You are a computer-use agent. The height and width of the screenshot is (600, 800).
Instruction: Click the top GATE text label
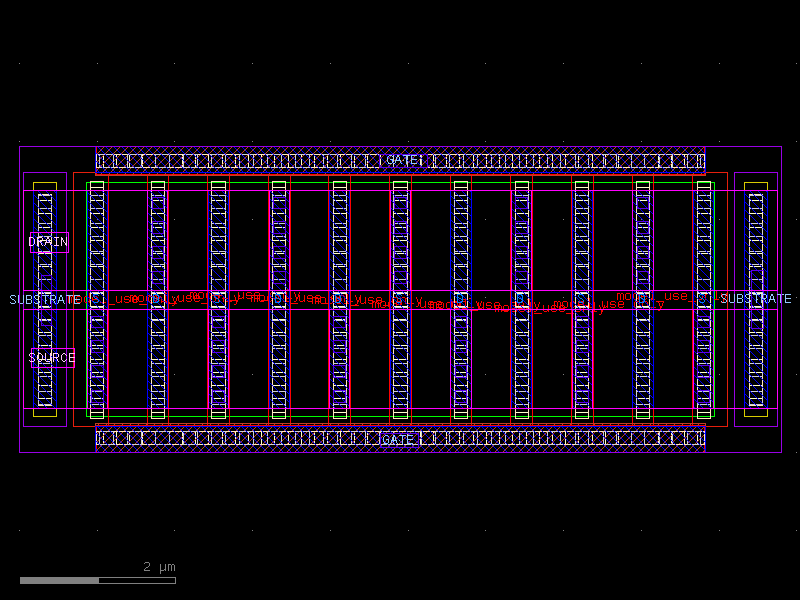click(x=399, y=159)
